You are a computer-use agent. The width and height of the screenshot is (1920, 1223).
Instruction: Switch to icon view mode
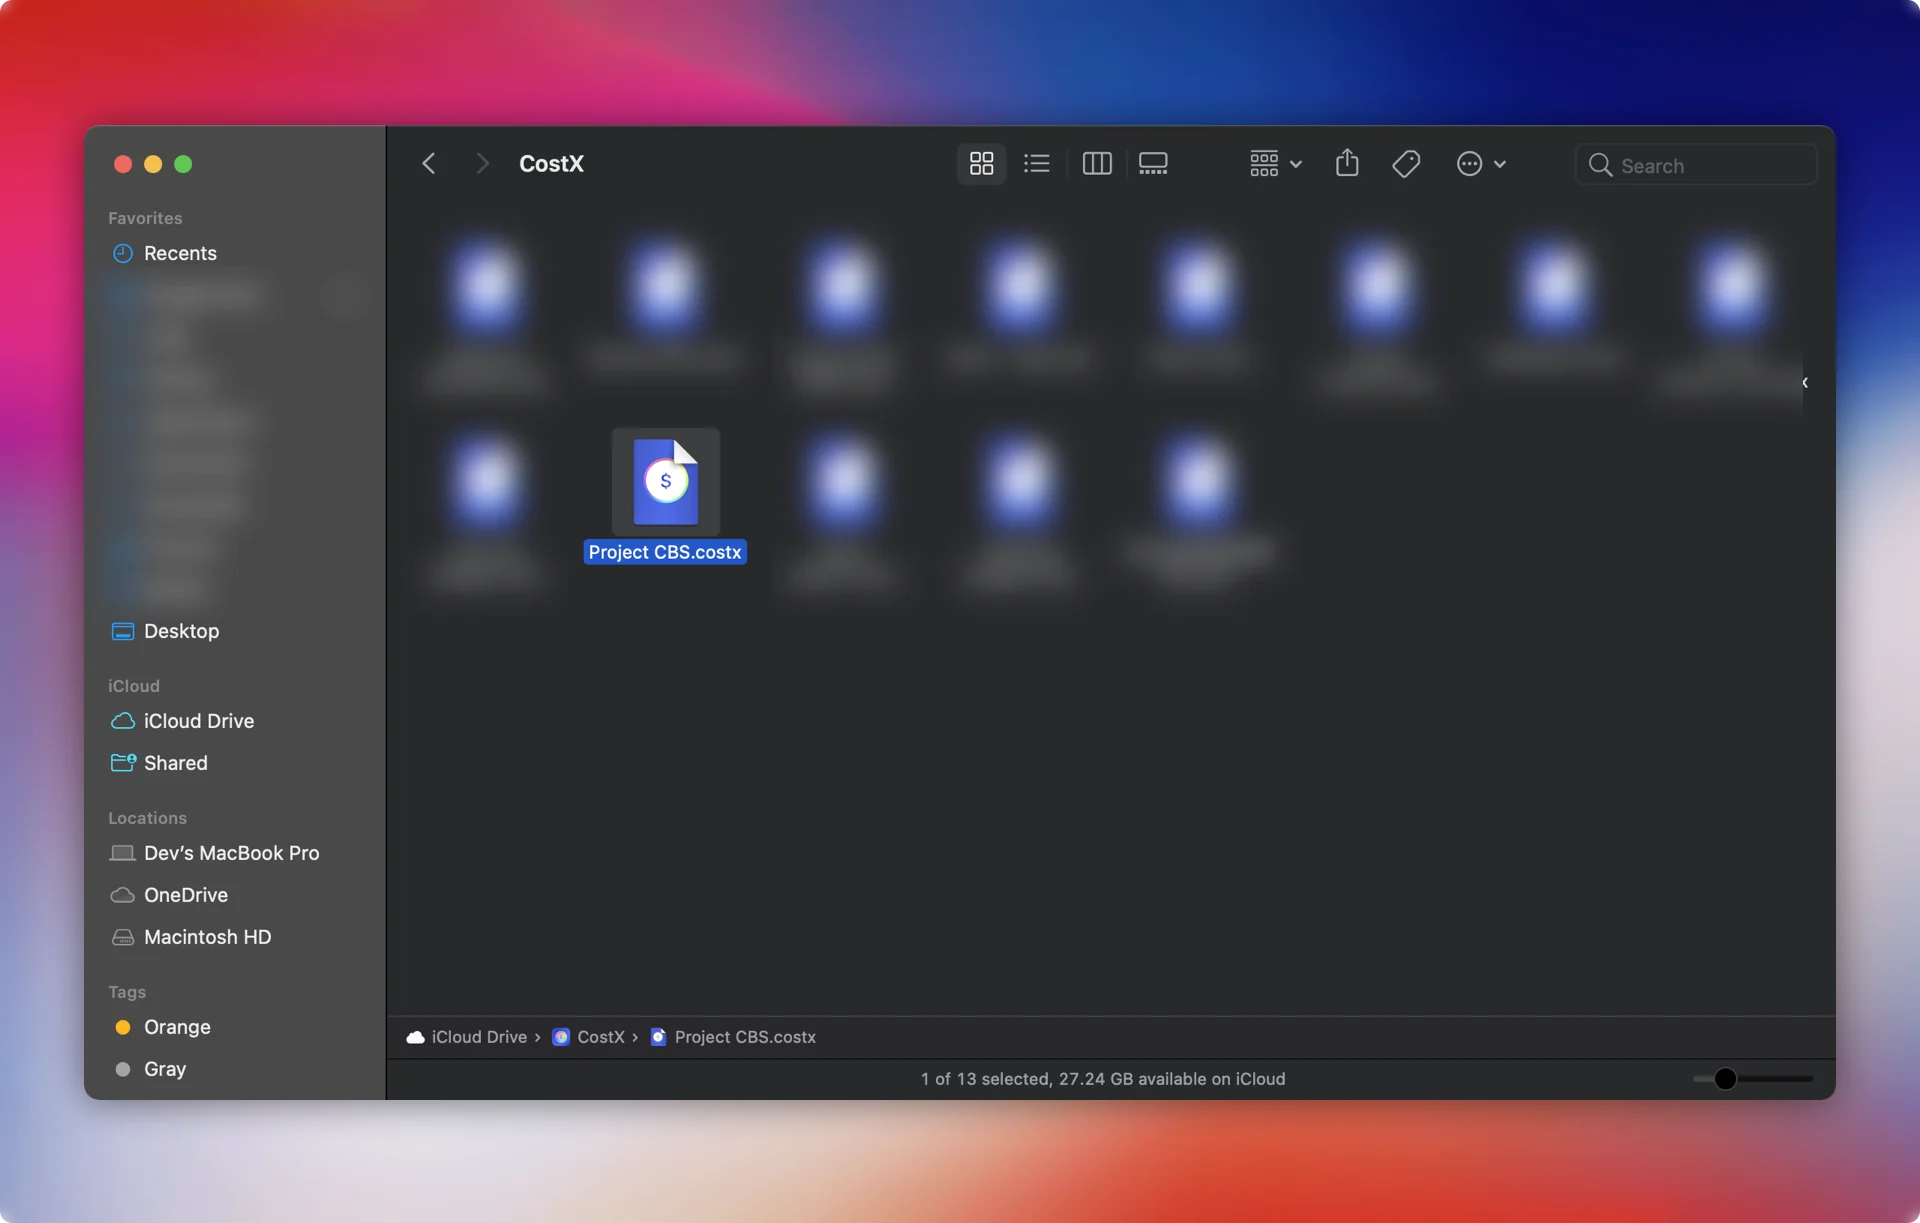pos(981,163)
